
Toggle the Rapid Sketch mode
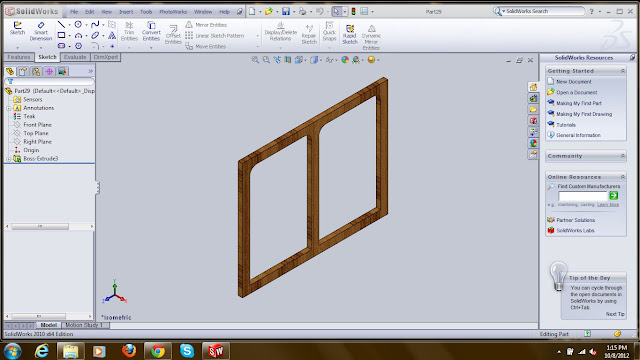point(350,34)
